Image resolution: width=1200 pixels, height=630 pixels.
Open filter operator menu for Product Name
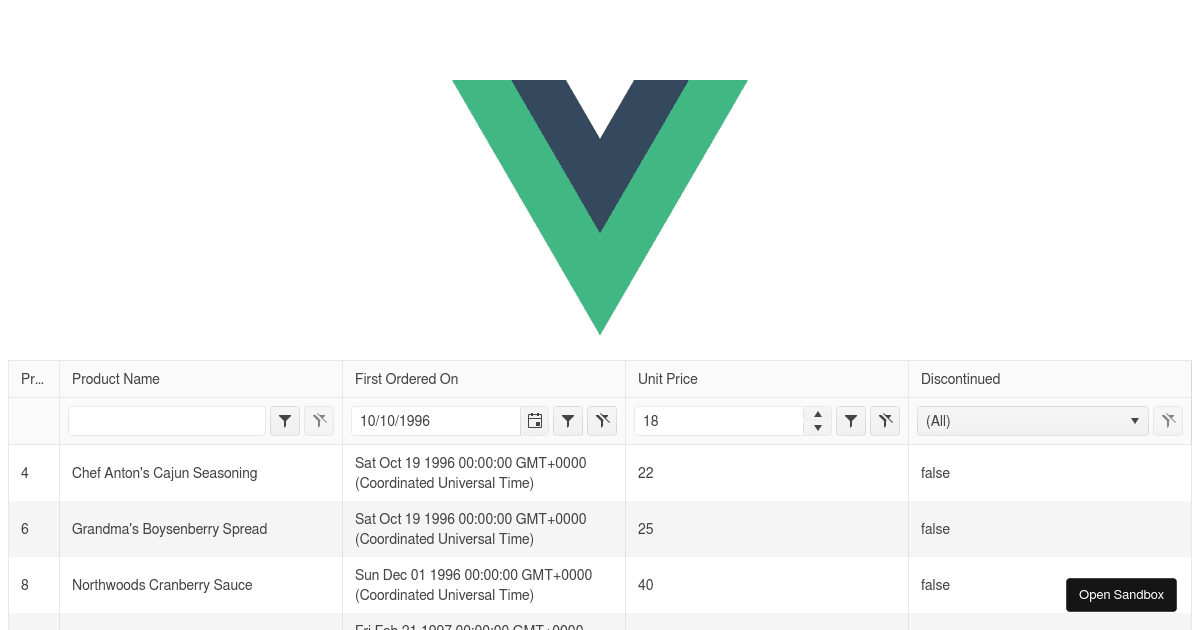(285, 421)
